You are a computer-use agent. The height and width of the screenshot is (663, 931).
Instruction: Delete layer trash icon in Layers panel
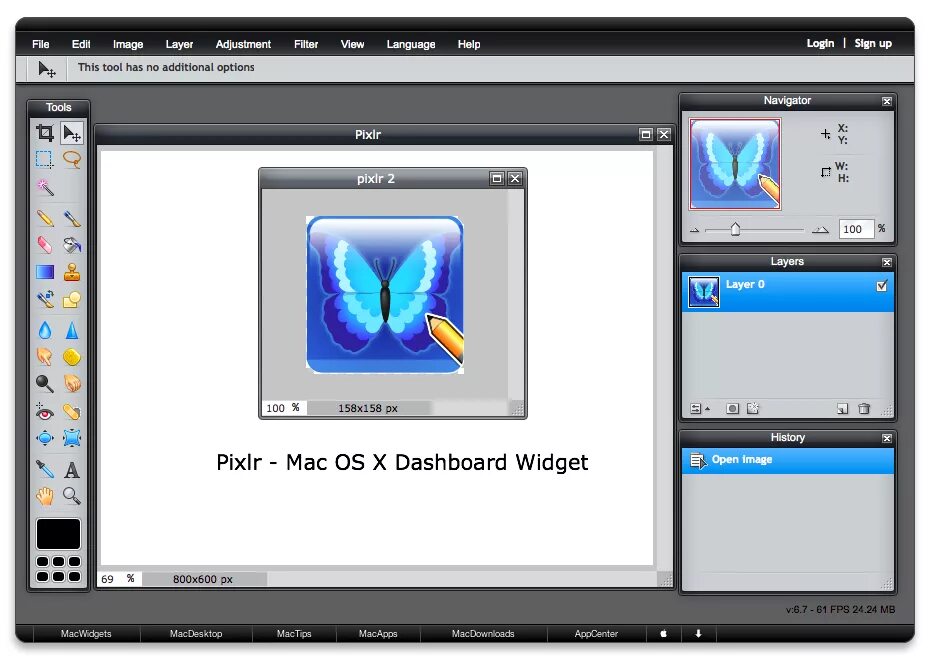point(864,408)
